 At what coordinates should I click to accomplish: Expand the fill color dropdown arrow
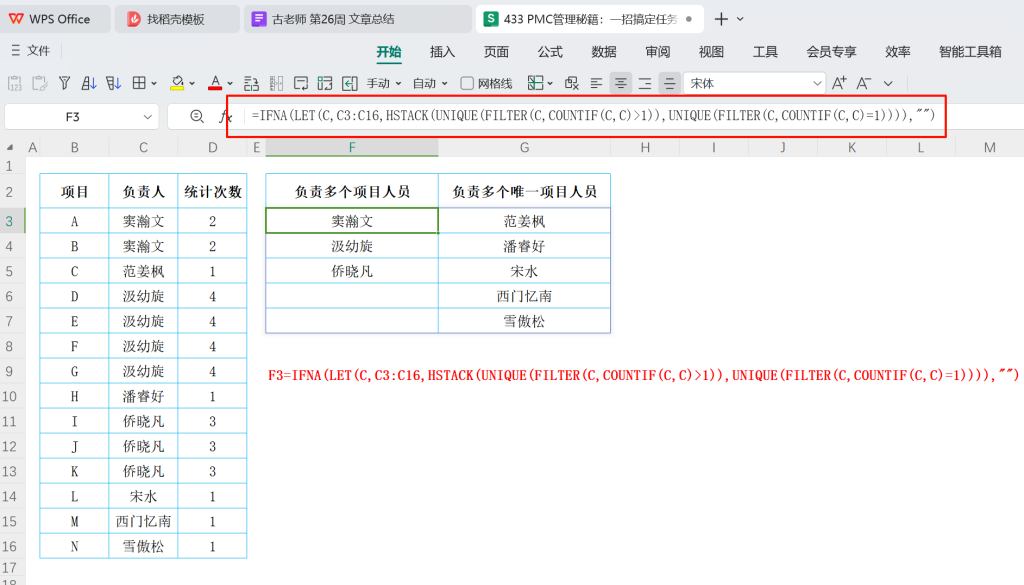(192, 84)
